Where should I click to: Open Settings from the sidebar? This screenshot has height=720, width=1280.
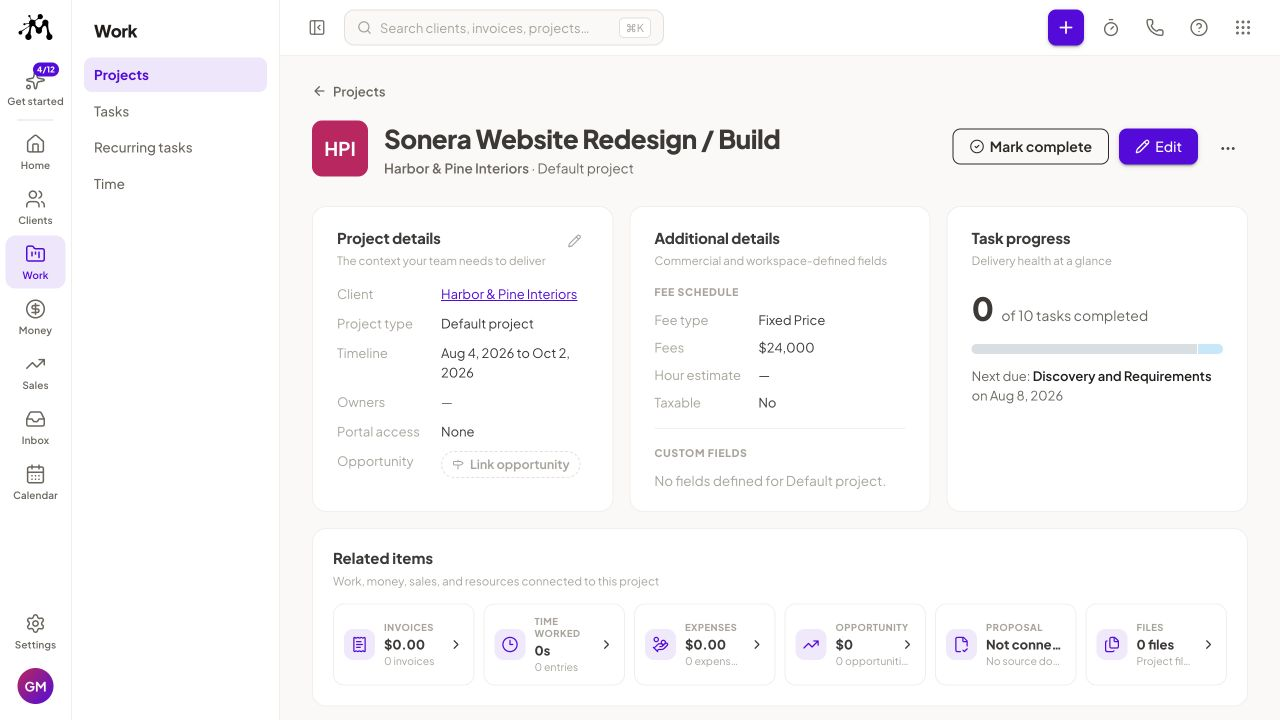pyautogui.click(x=35, y=632)
